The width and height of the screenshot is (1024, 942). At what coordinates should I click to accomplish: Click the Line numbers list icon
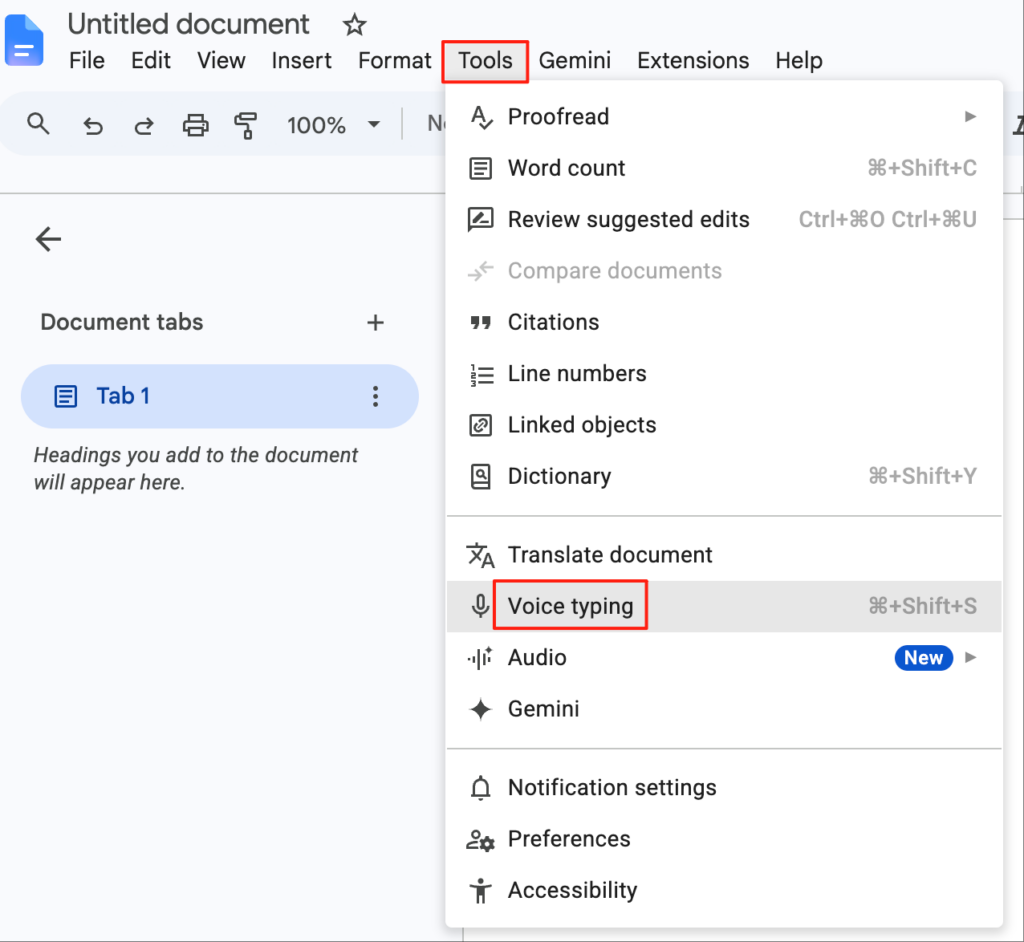[x=481, y=374]
